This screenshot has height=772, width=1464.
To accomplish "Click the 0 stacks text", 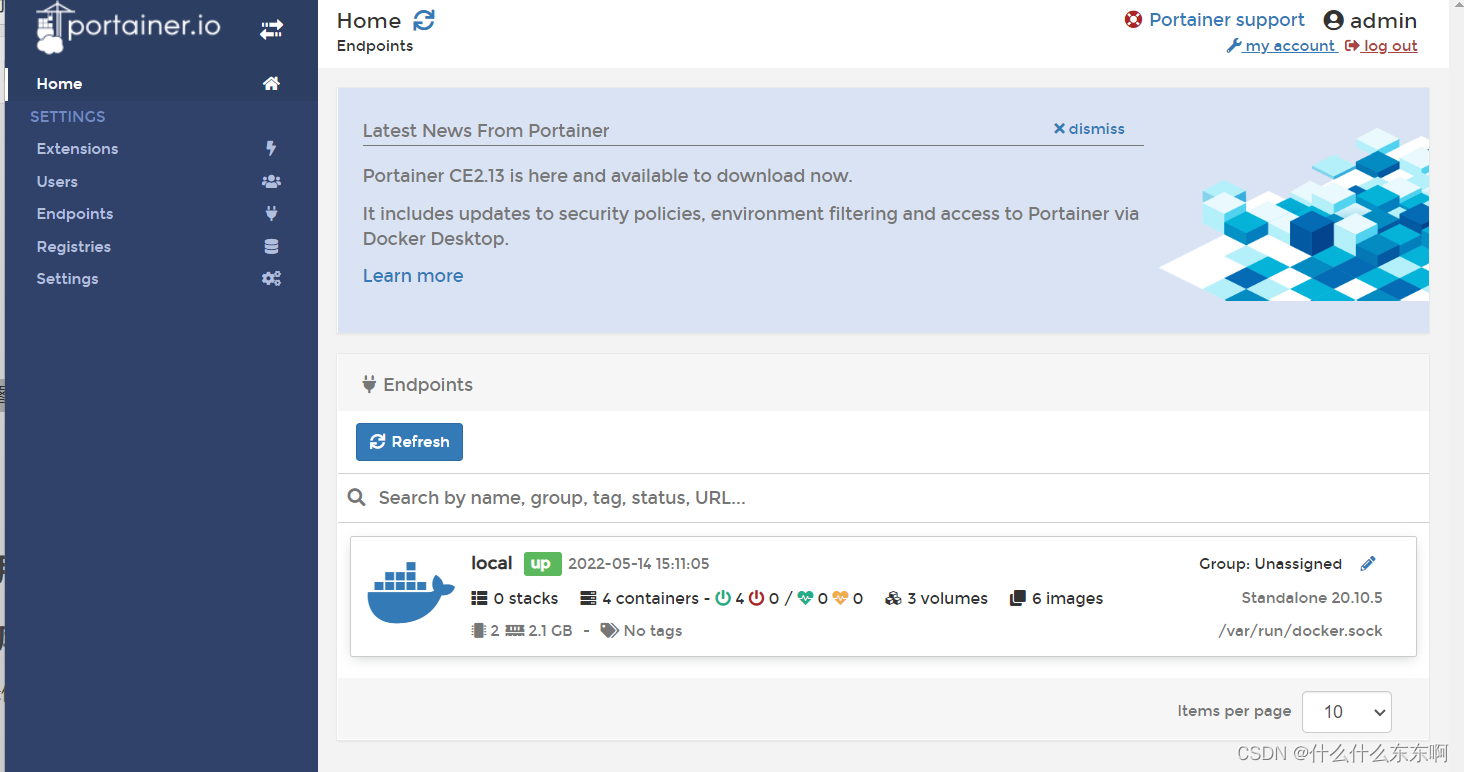I will (526, 599).
